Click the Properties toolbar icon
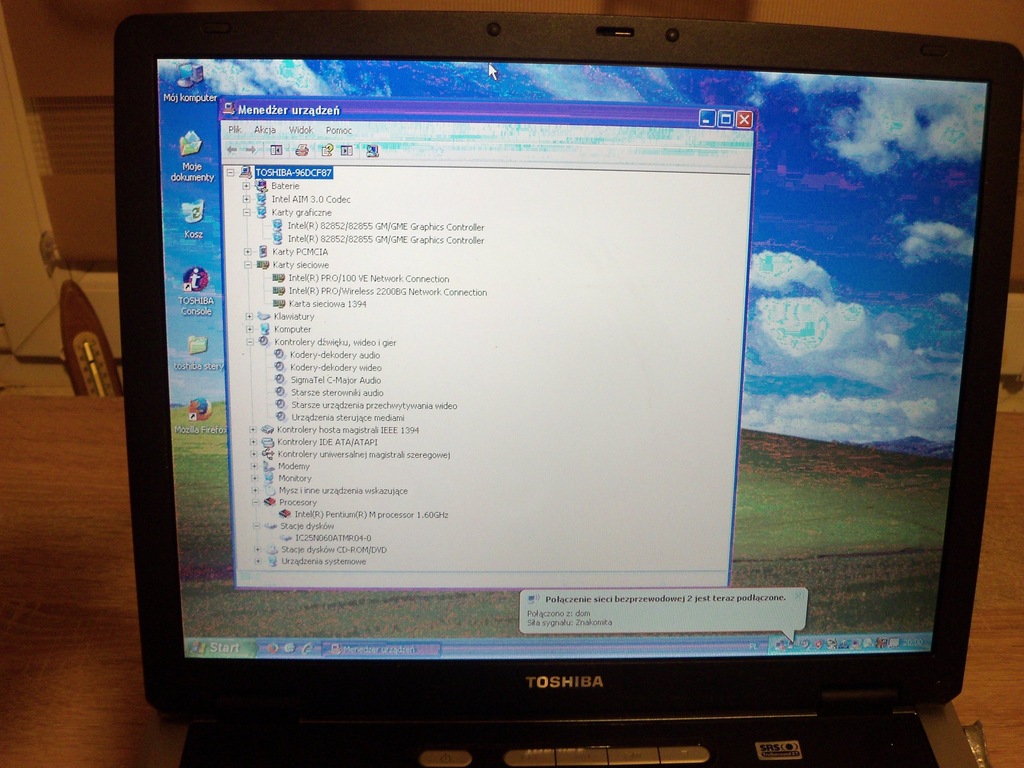This screenshot has width=1024, height=768. point(327,150)
